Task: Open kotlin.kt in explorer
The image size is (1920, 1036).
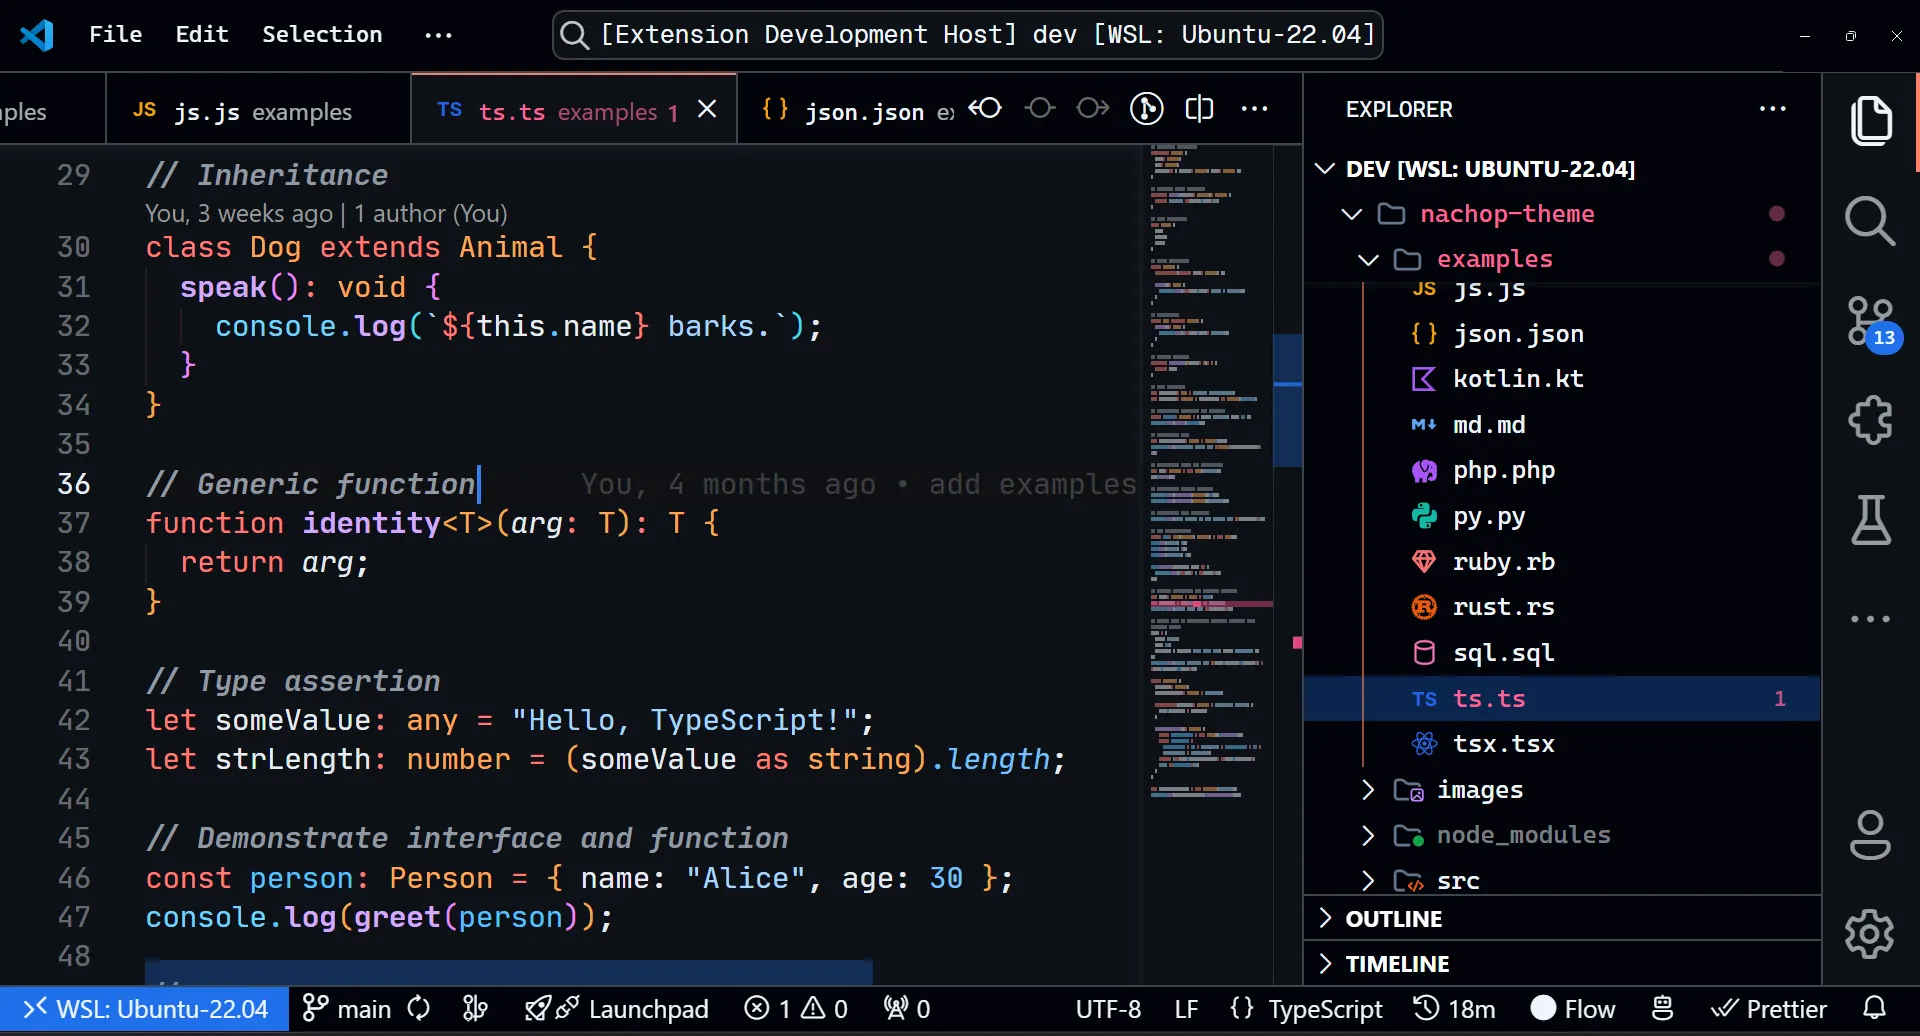Action: 1562,380
